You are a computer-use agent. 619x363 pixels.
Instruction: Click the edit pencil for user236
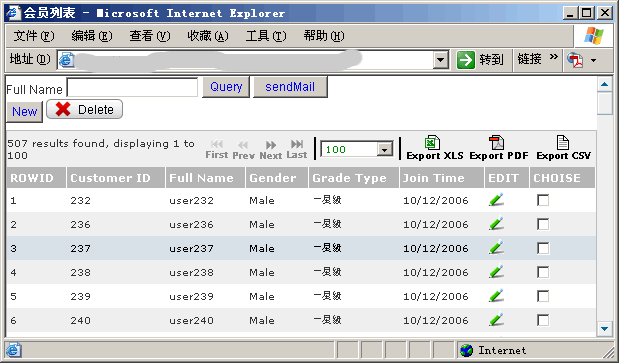496,224
